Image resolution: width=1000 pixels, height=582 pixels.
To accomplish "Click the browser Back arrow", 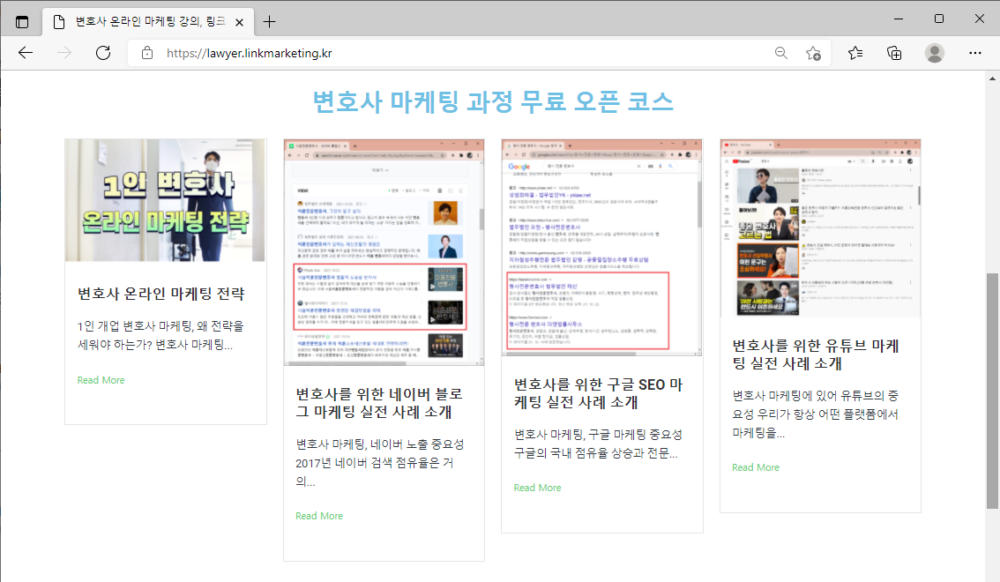I will point(26,53).
